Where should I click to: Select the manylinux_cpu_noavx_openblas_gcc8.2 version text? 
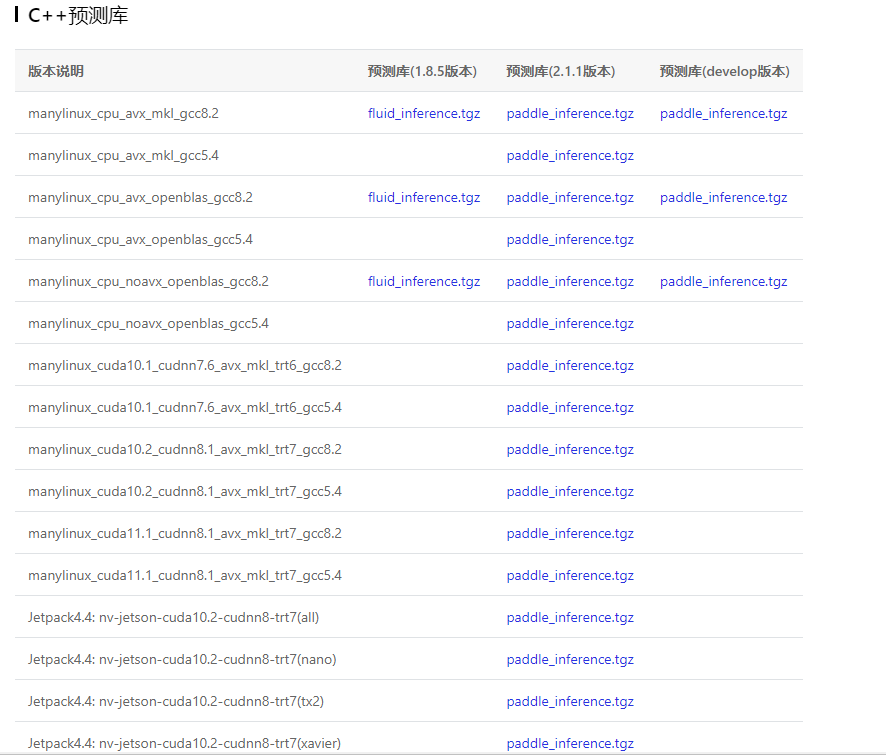click(x=148, y=281)
